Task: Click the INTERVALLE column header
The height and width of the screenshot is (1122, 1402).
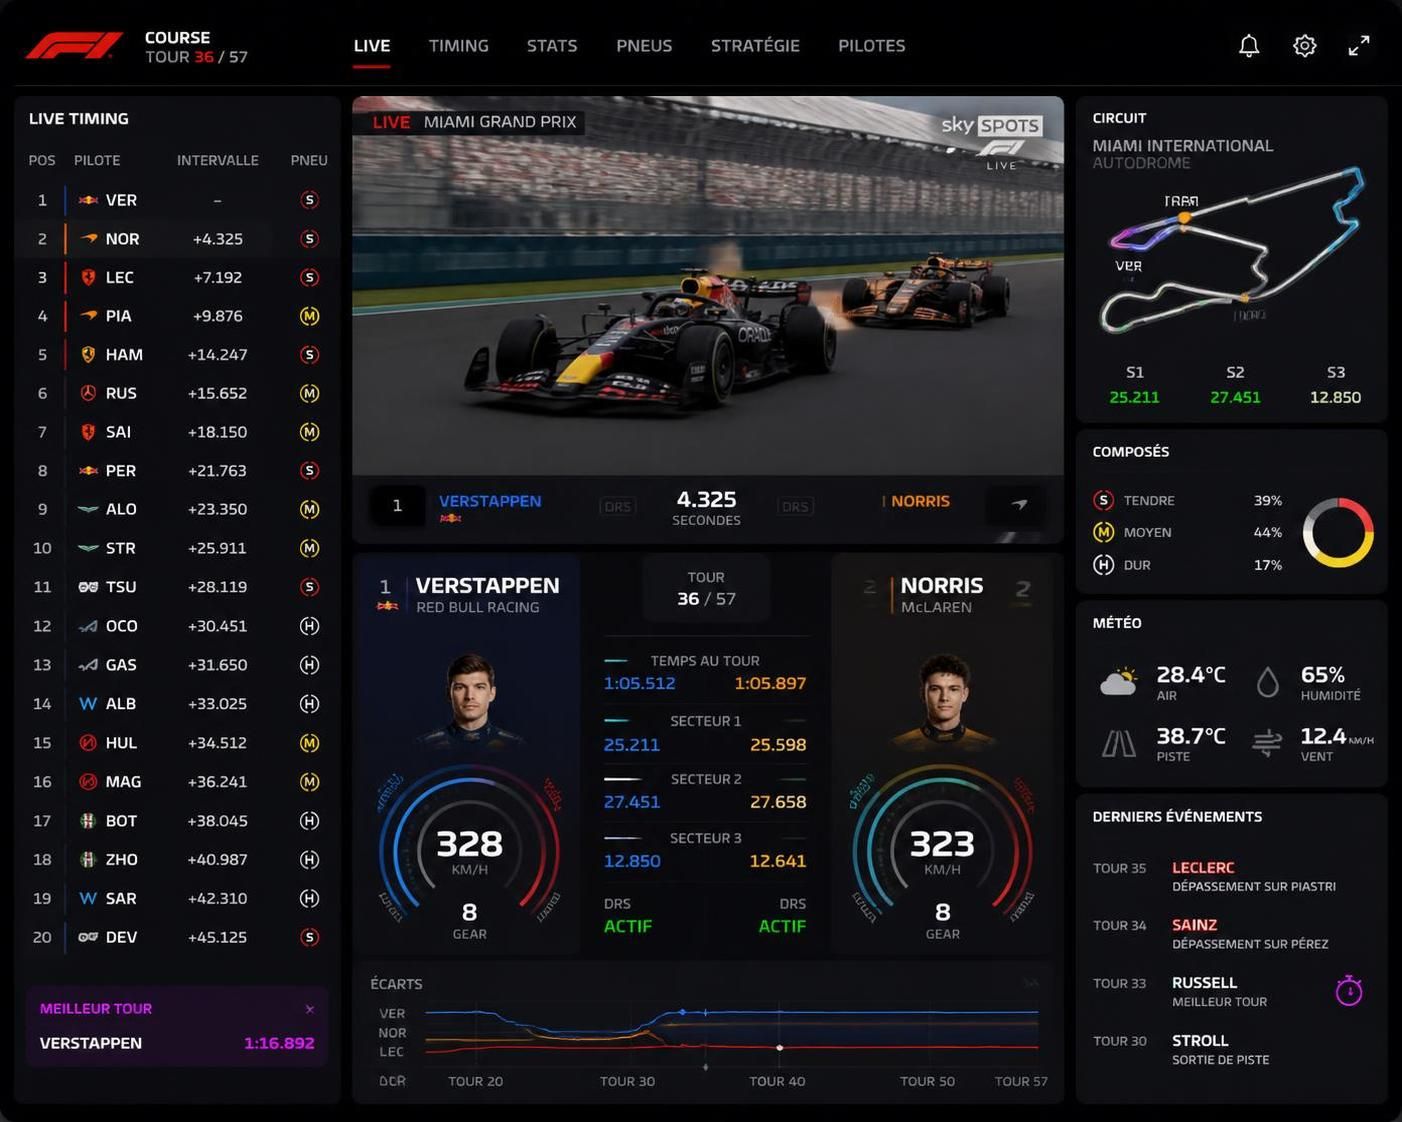Action: click(218, 160)
